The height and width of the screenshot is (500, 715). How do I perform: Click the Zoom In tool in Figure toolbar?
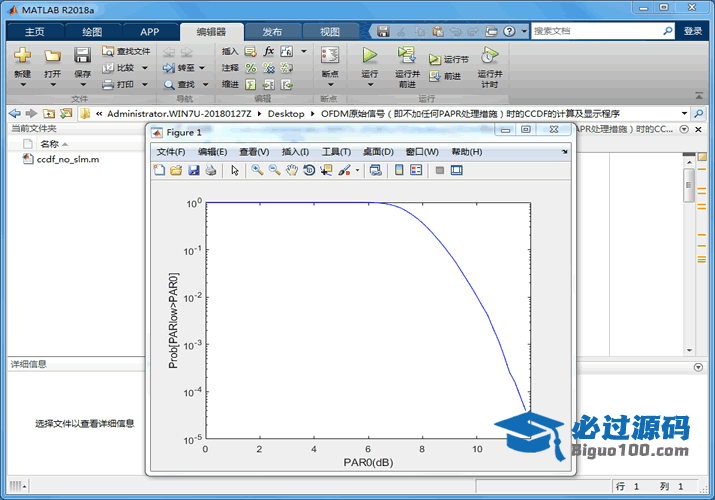(x=257, y=170)
